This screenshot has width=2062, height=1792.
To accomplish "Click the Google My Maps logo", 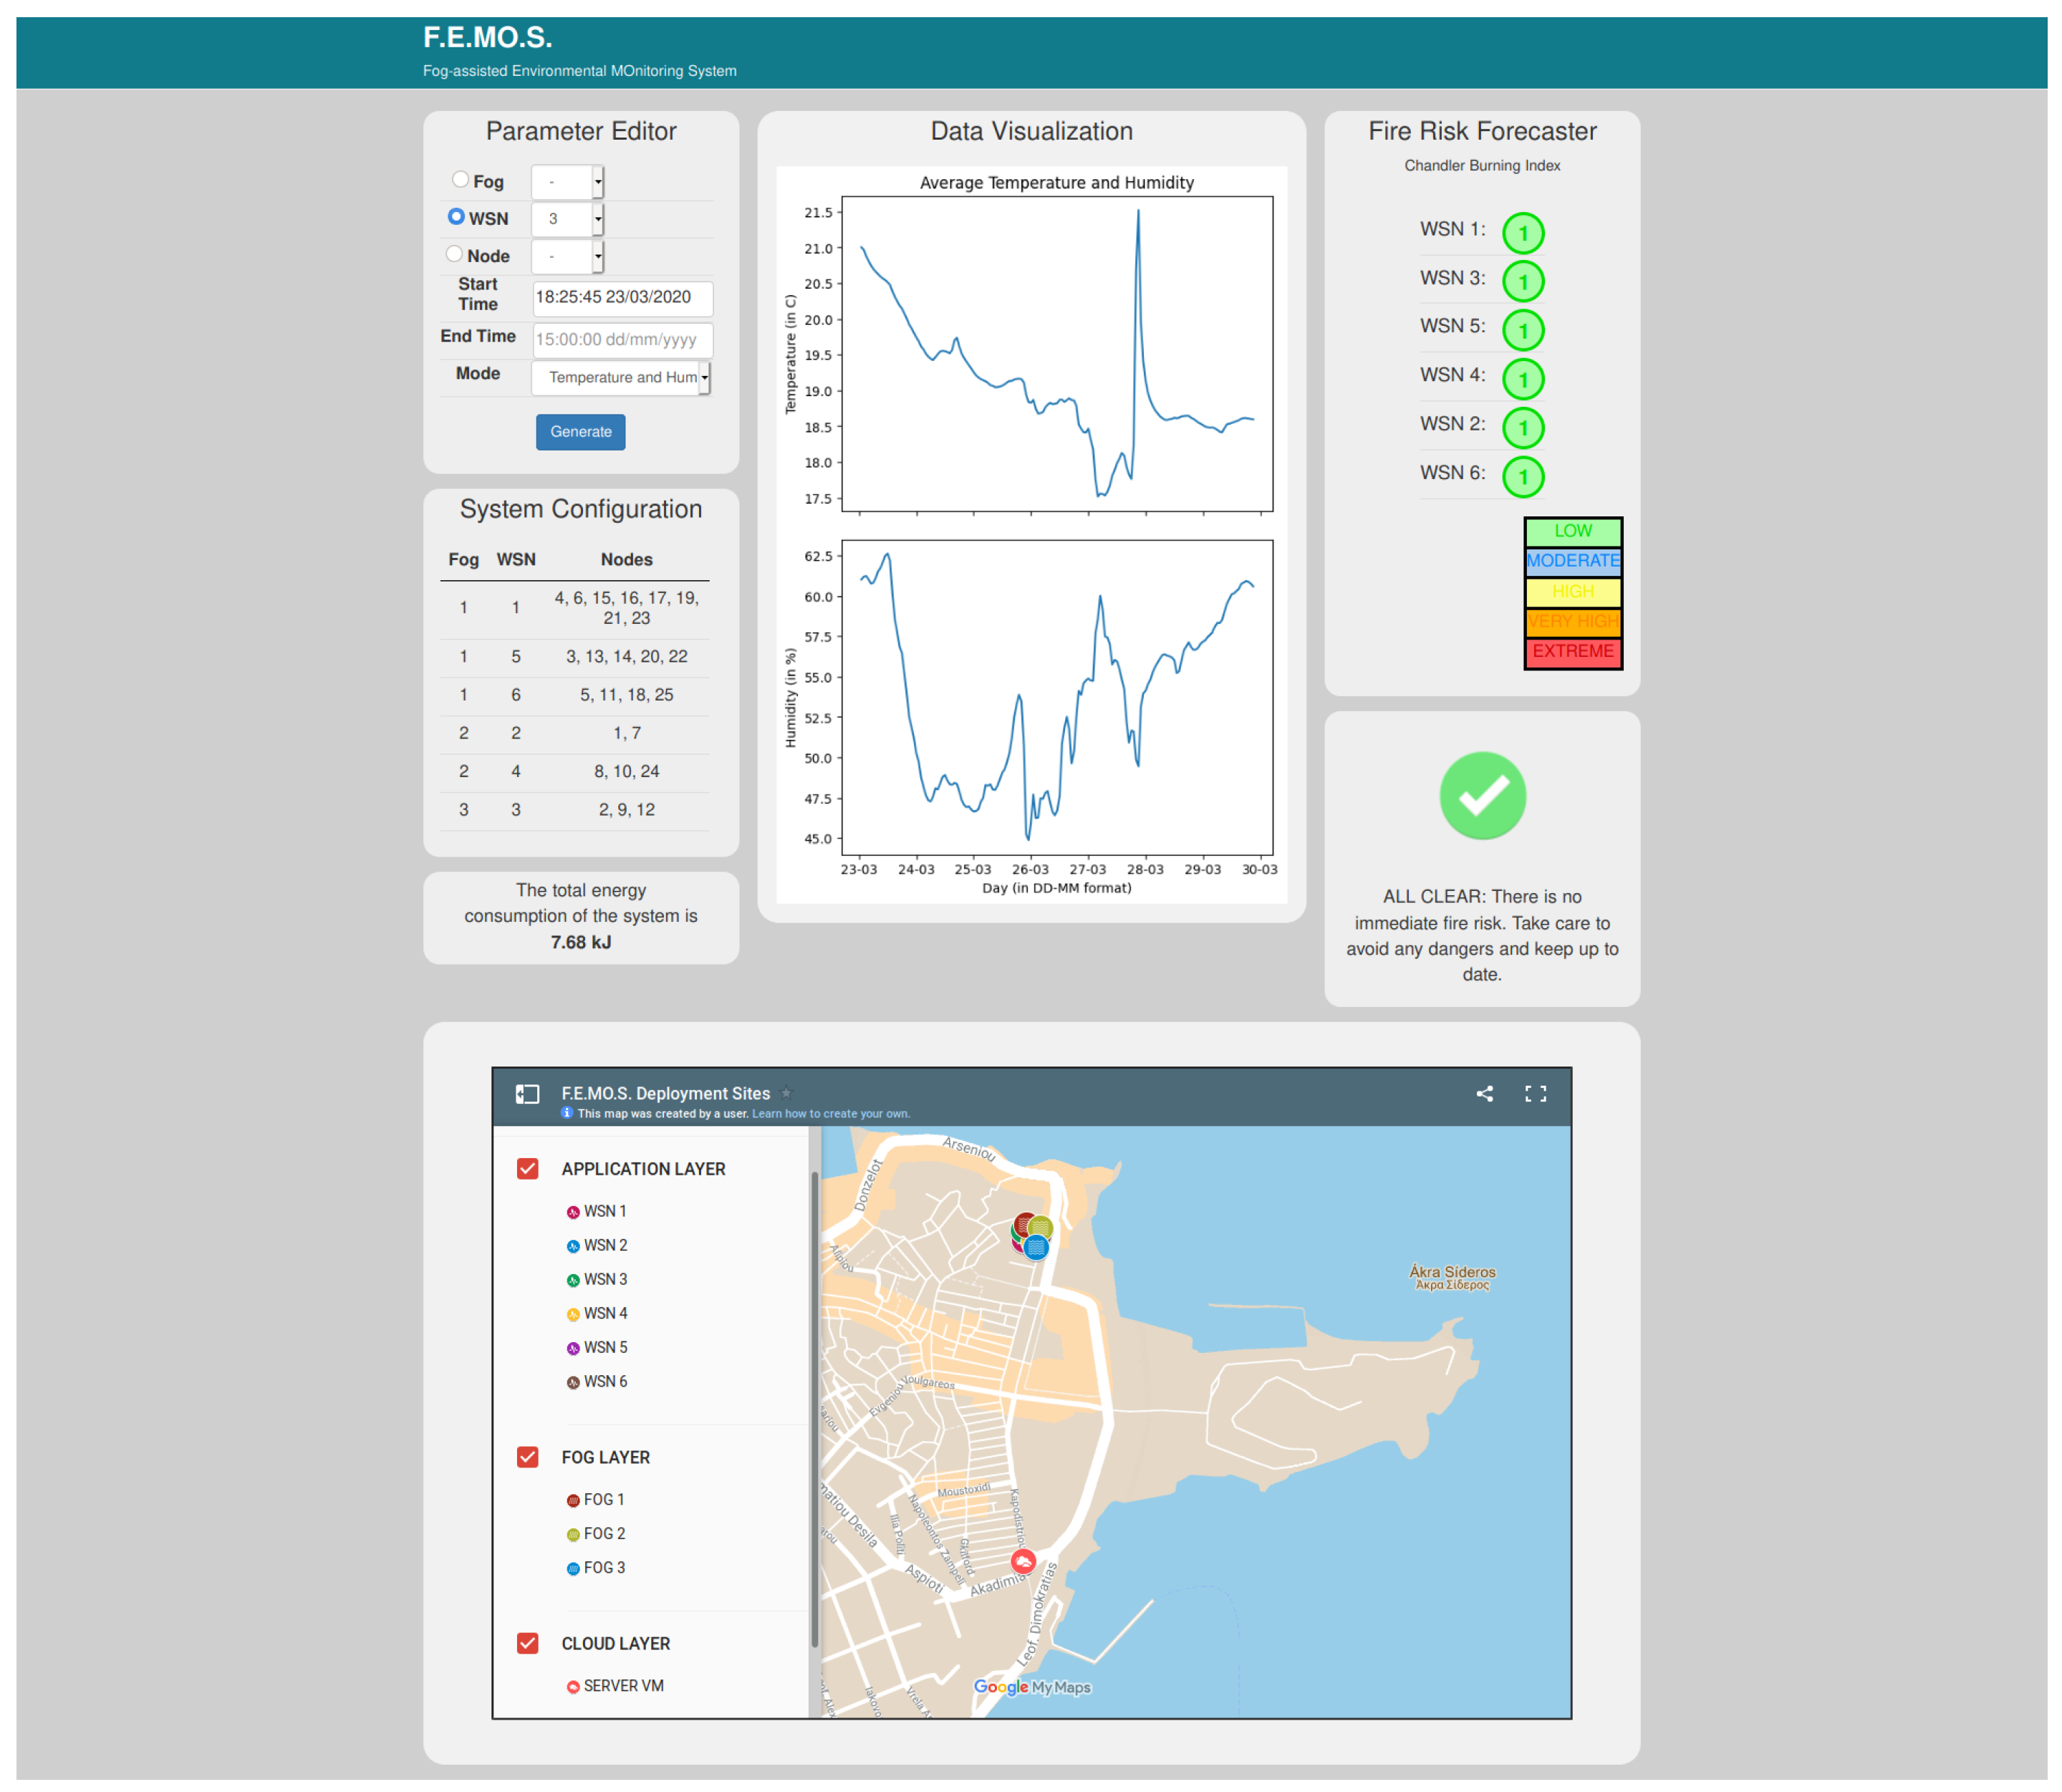I will click(1032, 1688).
